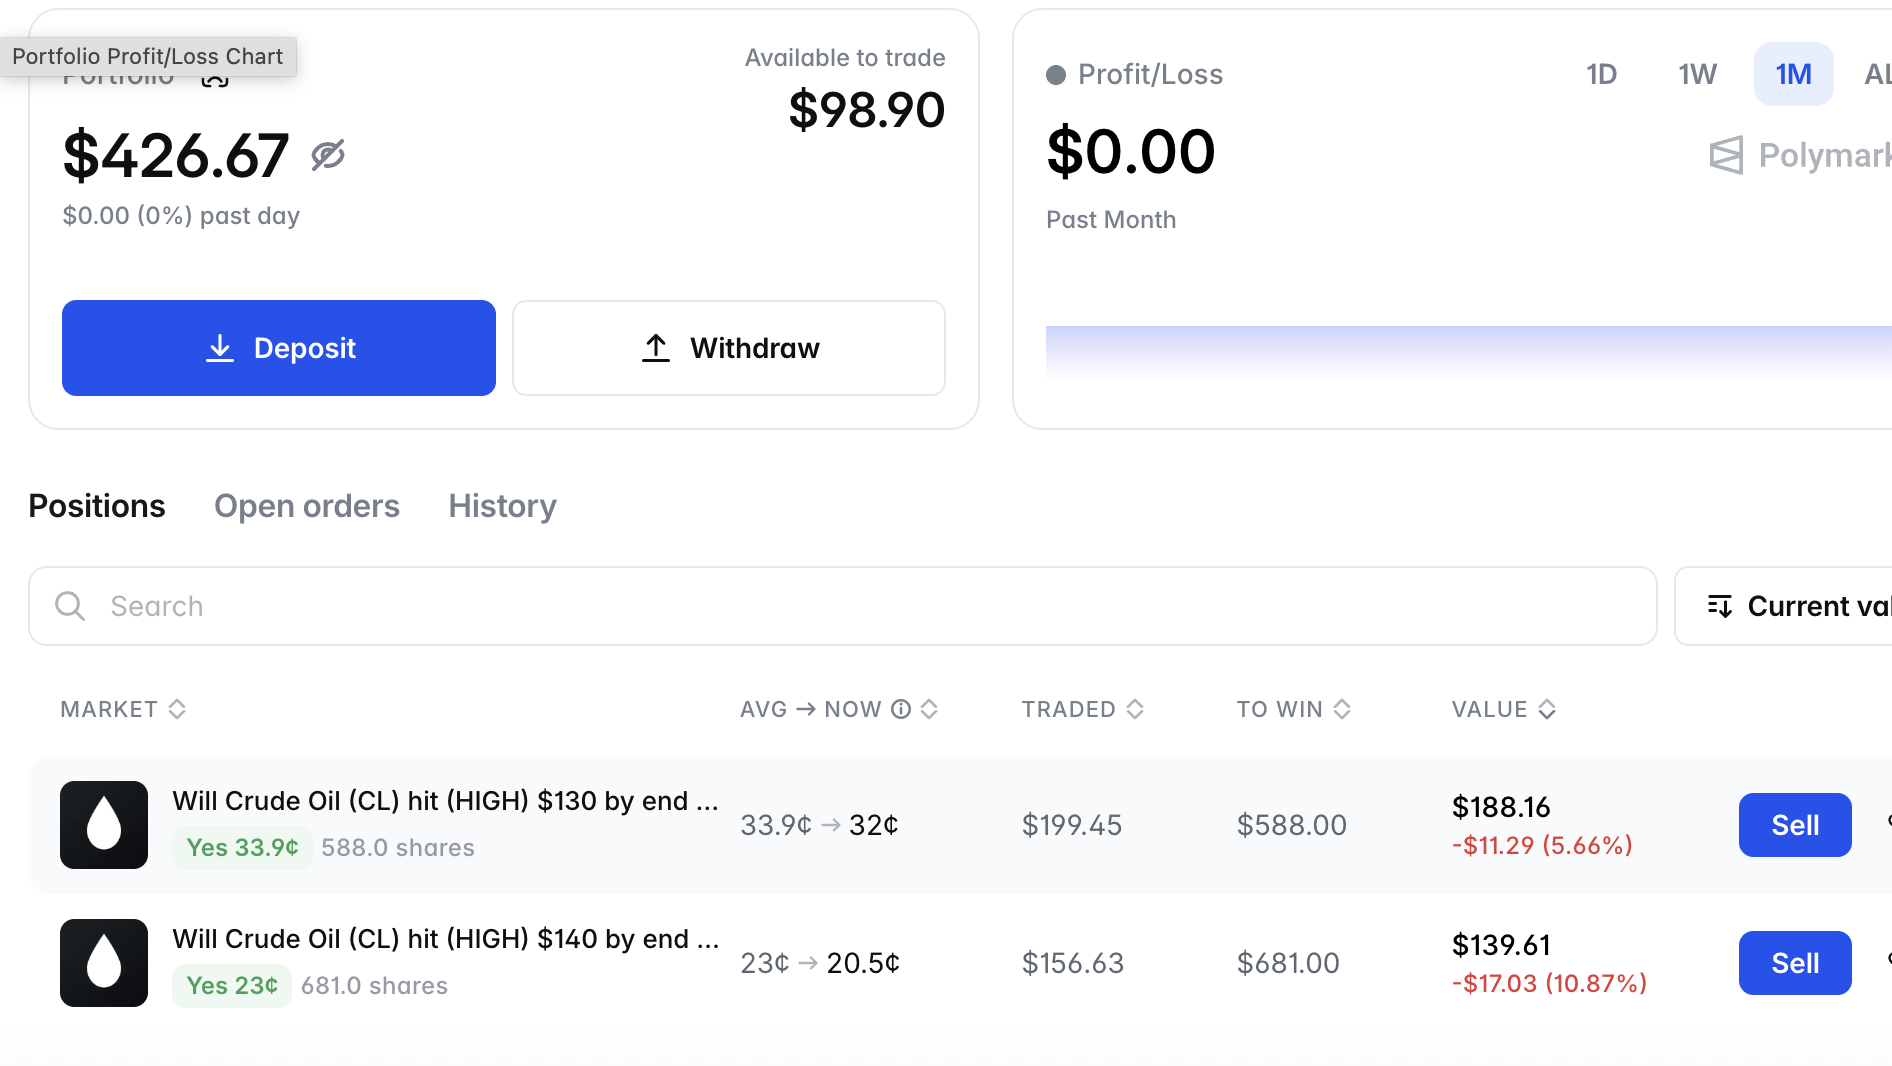Switch to the Open orders tab
The image size is (1892, 1066).
point(307,506)
